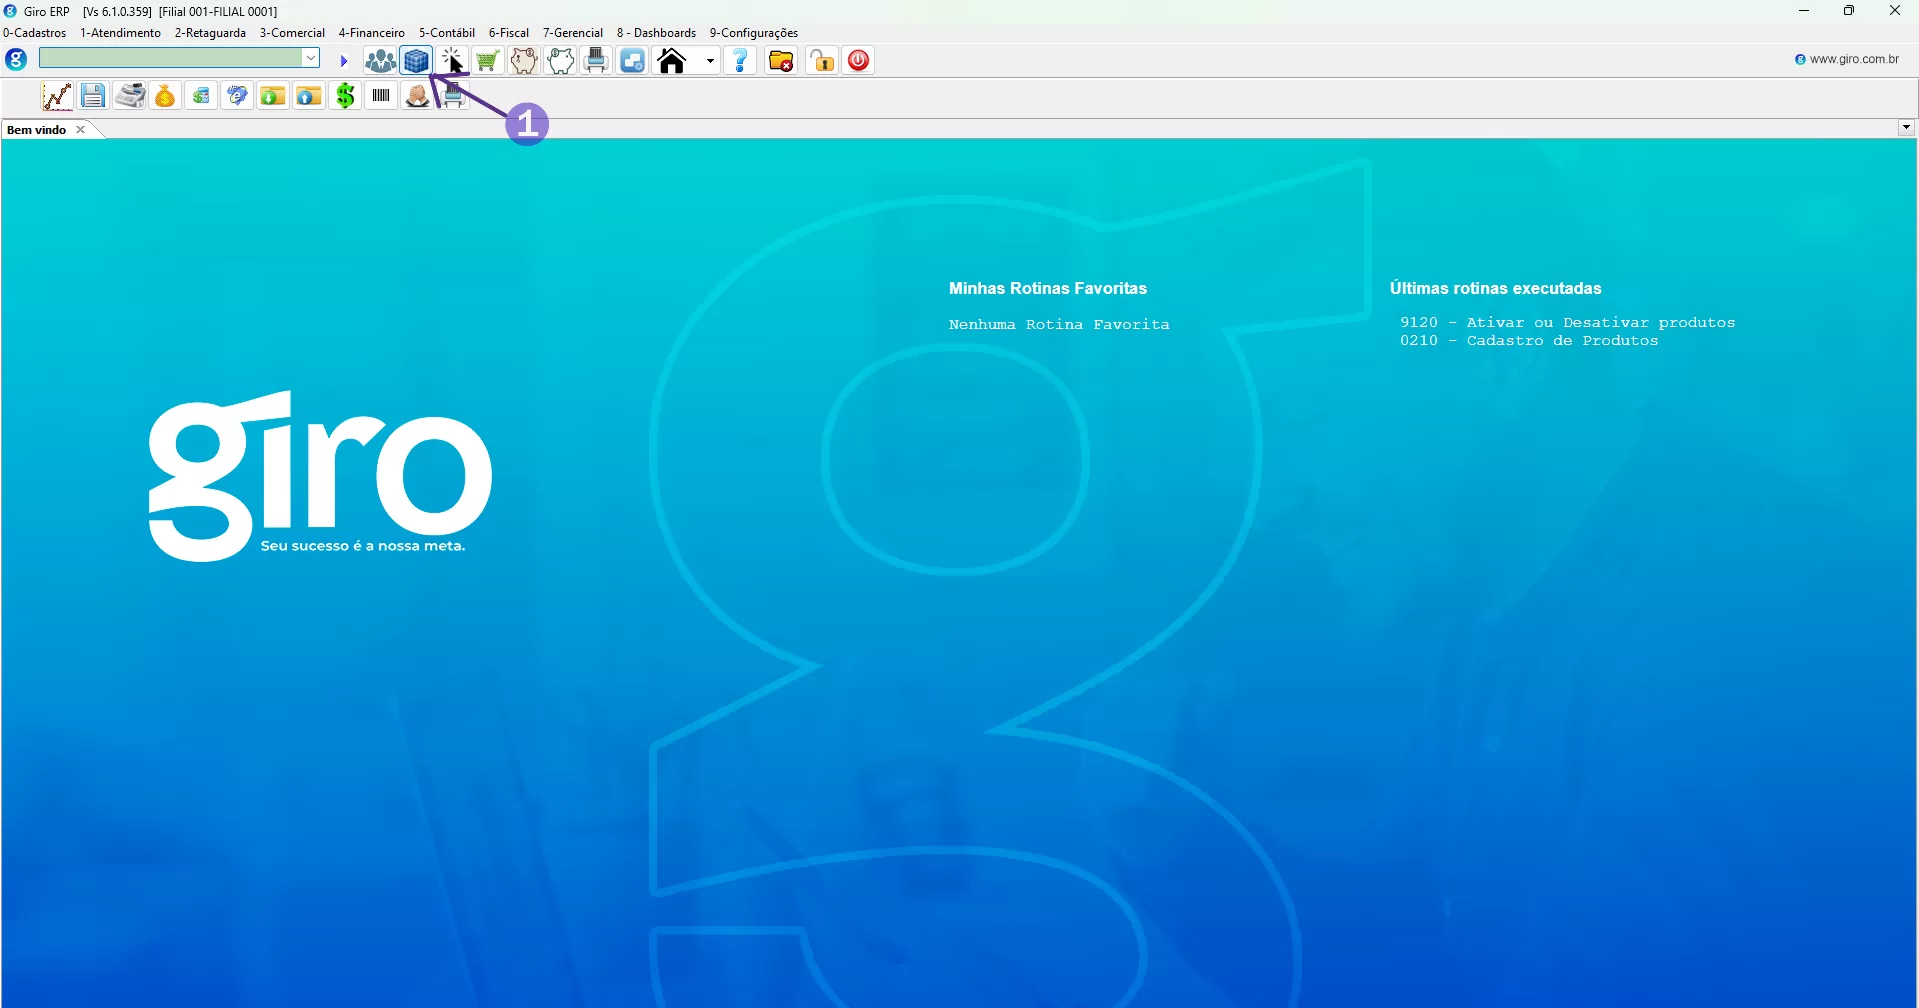The width and height of the screenshot is (1919, 1008).
Task: Open the people group icon in toolbar
Action: point(380,61)
